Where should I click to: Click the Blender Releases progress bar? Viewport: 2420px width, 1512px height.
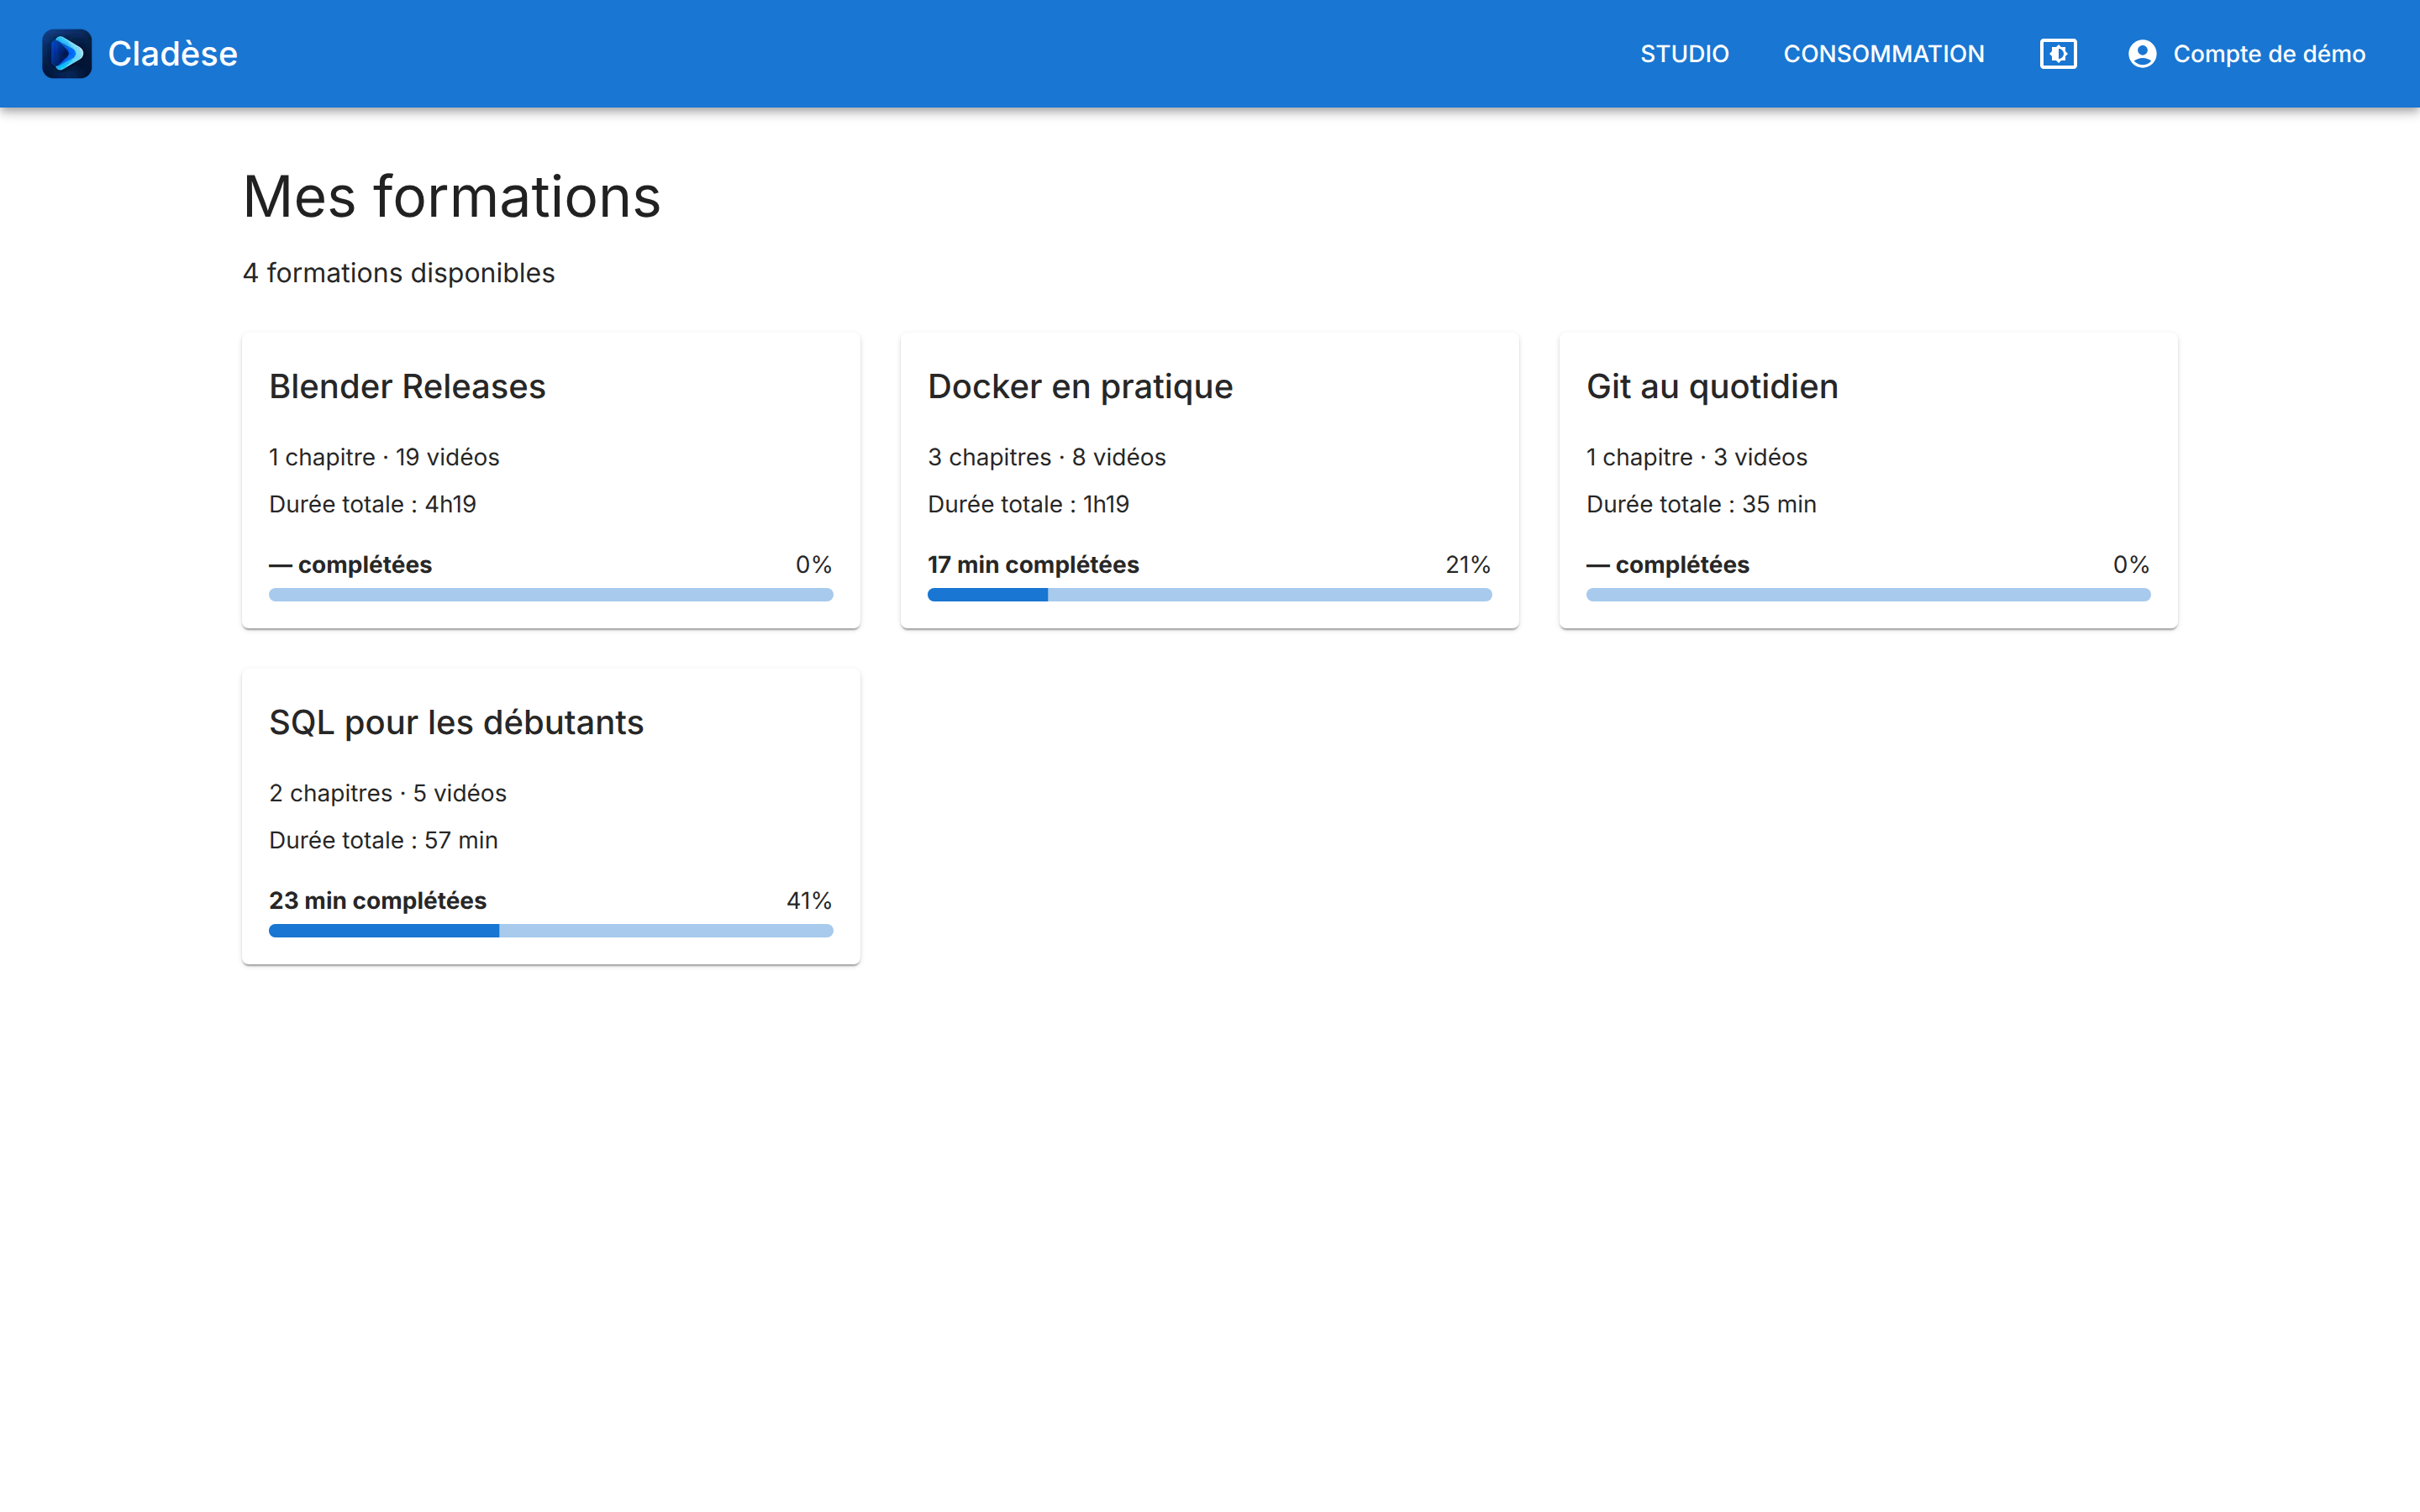[x=551, y=595]
